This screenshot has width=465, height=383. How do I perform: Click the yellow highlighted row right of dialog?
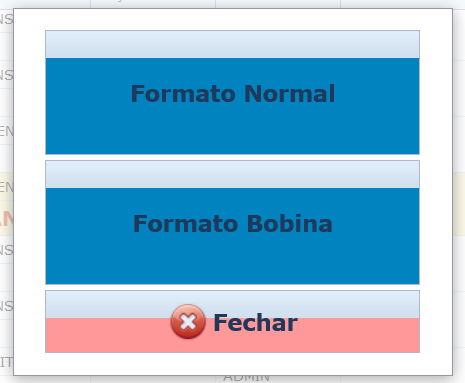[x=459, y=204]
